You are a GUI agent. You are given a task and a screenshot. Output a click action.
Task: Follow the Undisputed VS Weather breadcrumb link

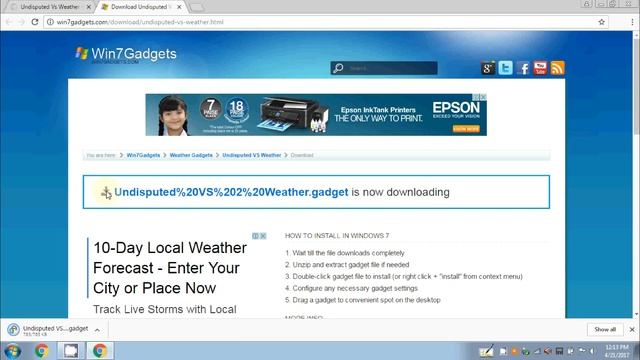[252, 156]
